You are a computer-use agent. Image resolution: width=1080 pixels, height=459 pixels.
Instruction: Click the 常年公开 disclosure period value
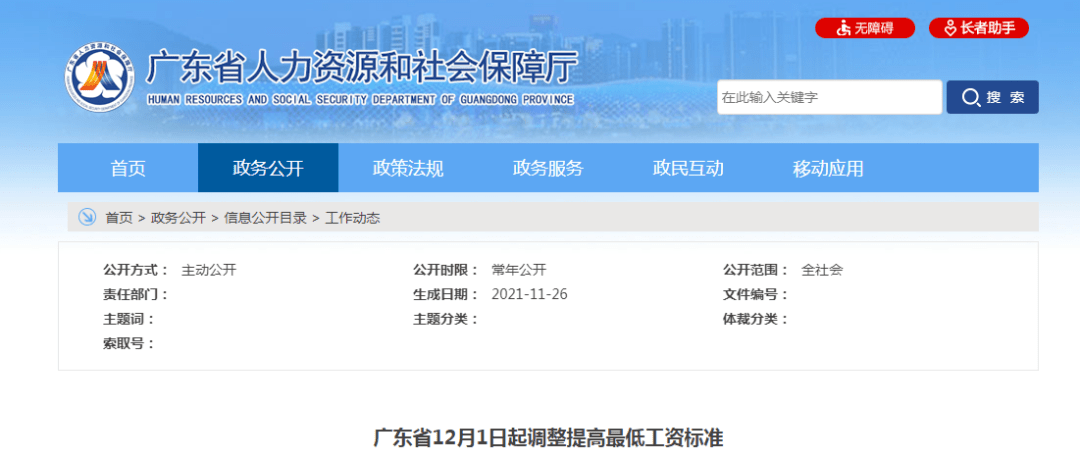click(518, 270)
